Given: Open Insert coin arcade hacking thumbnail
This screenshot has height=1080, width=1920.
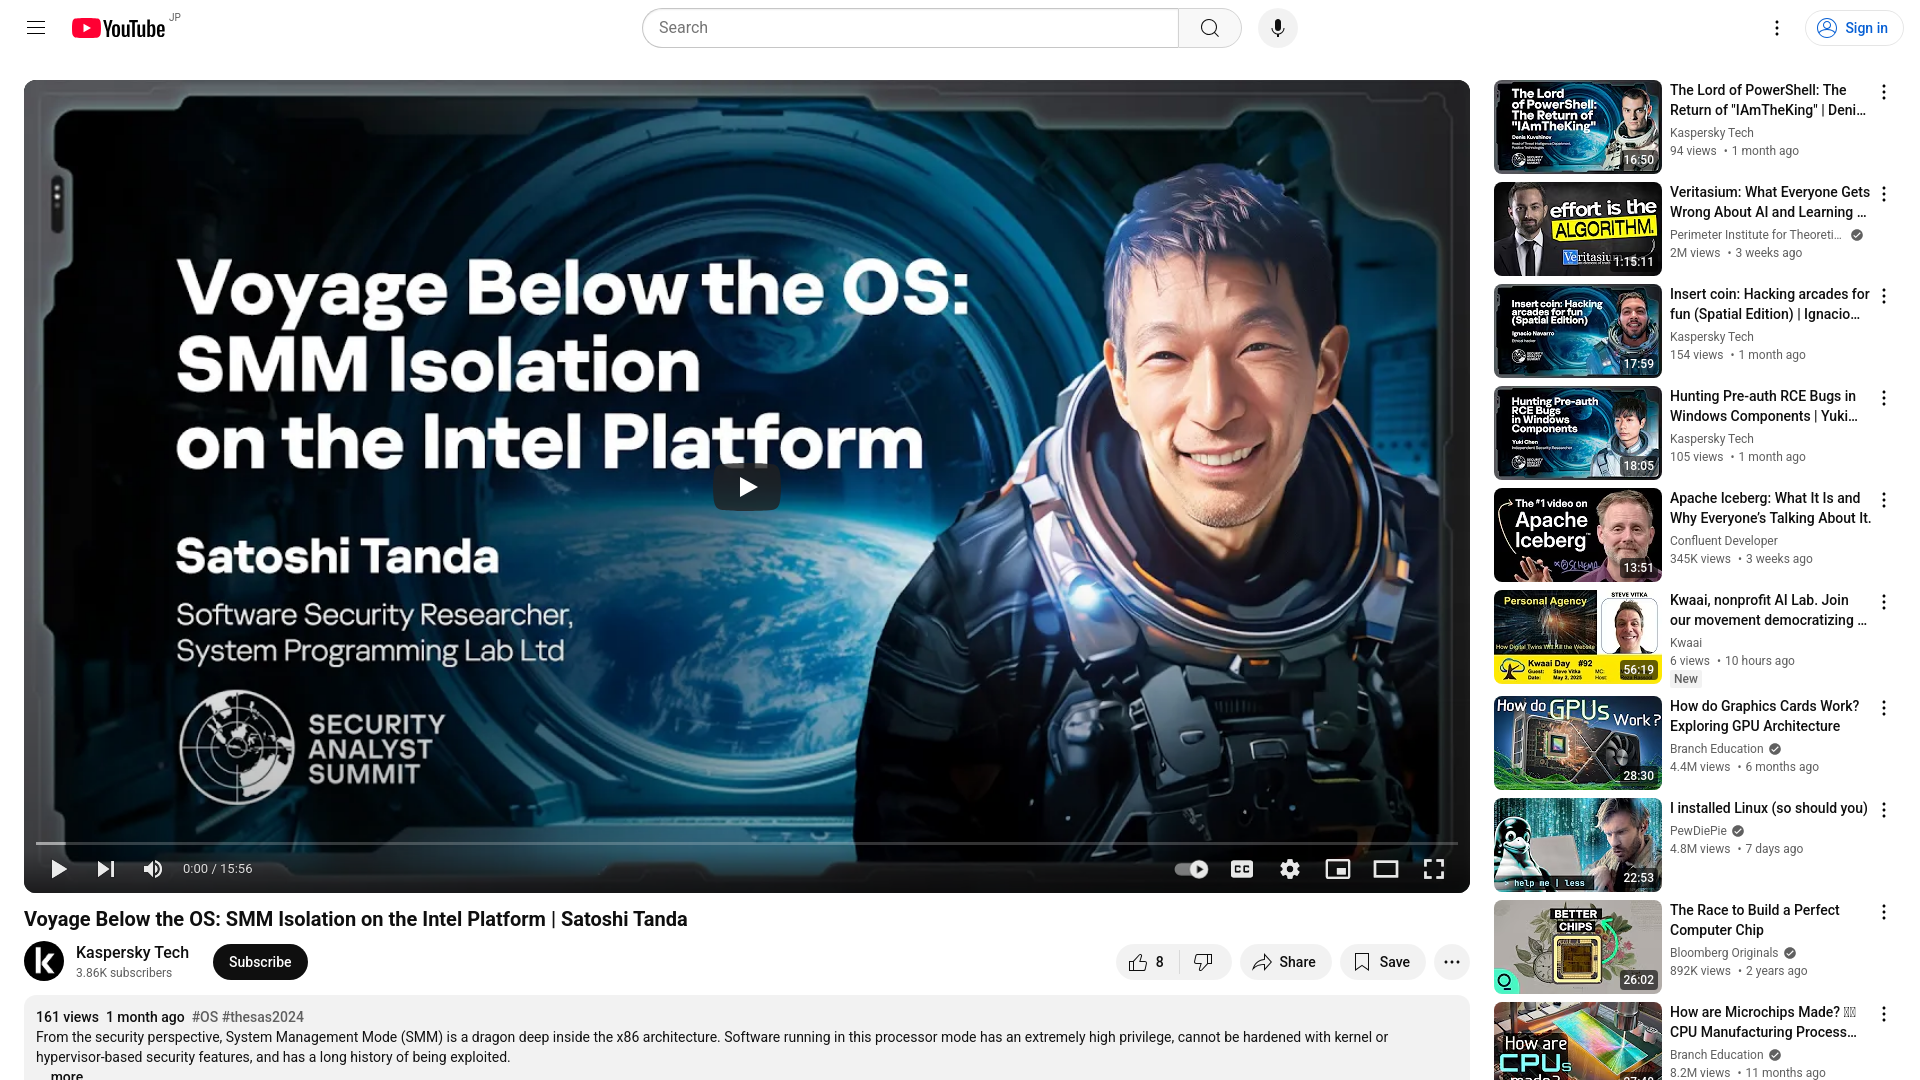Looking at the screenshot, I should point(1578,331).
